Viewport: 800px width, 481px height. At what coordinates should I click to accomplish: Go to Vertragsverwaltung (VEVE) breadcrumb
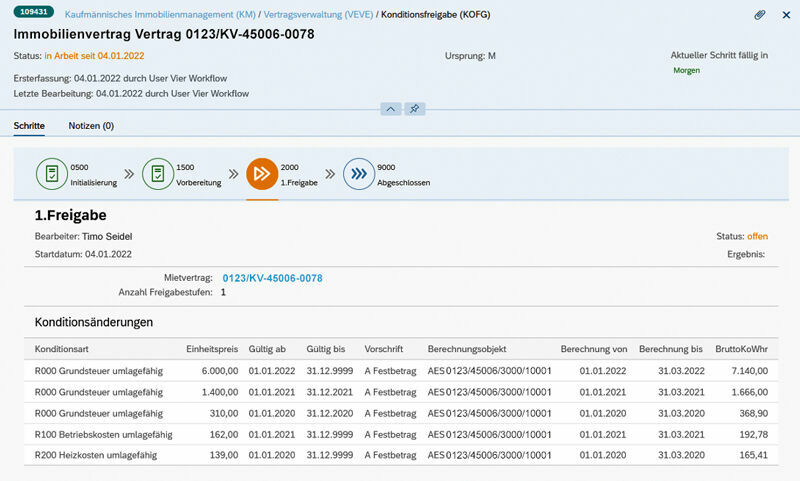click(x=317, y=15)
